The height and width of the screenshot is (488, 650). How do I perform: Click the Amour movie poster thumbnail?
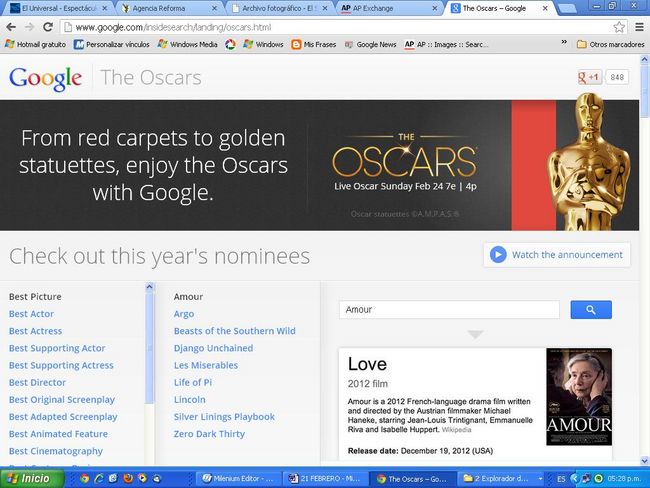[x=579, y=397]
